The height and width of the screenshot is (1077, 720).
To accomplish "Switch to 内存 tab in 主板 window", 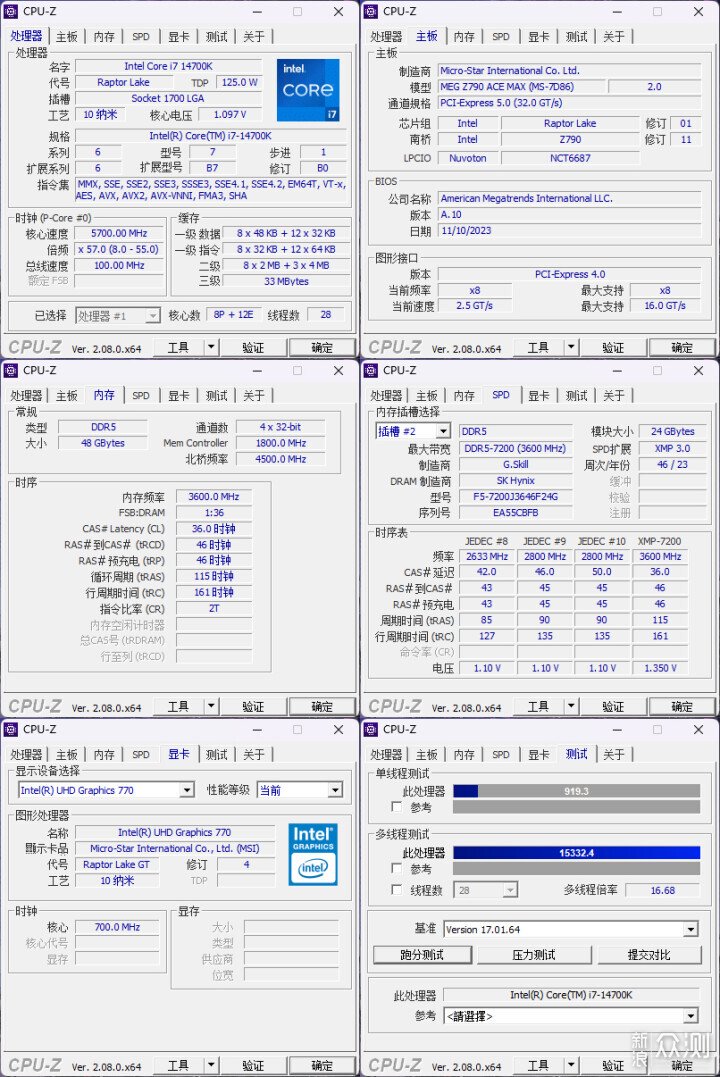I will pyautogui.click(x=464, y=36).
